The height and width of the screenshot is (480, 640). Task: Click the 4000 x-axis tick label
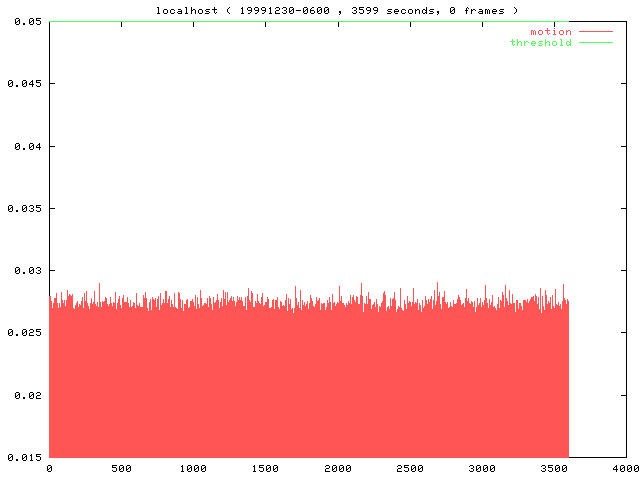tap(626, 468)
